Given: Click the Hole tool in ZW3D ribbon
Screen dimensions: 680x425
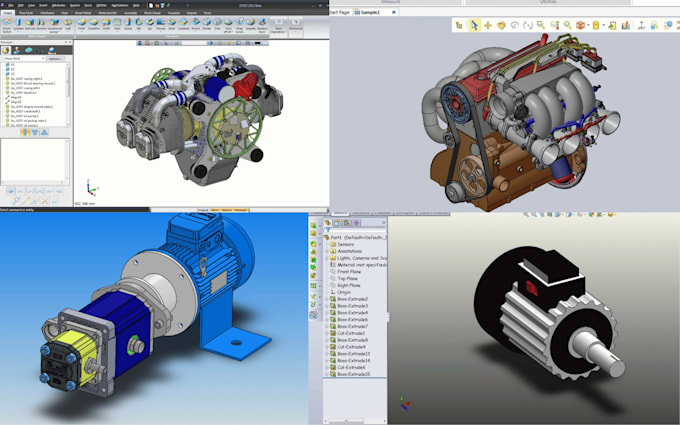Looking at the screenshot, I should click(x=117, y=25).
